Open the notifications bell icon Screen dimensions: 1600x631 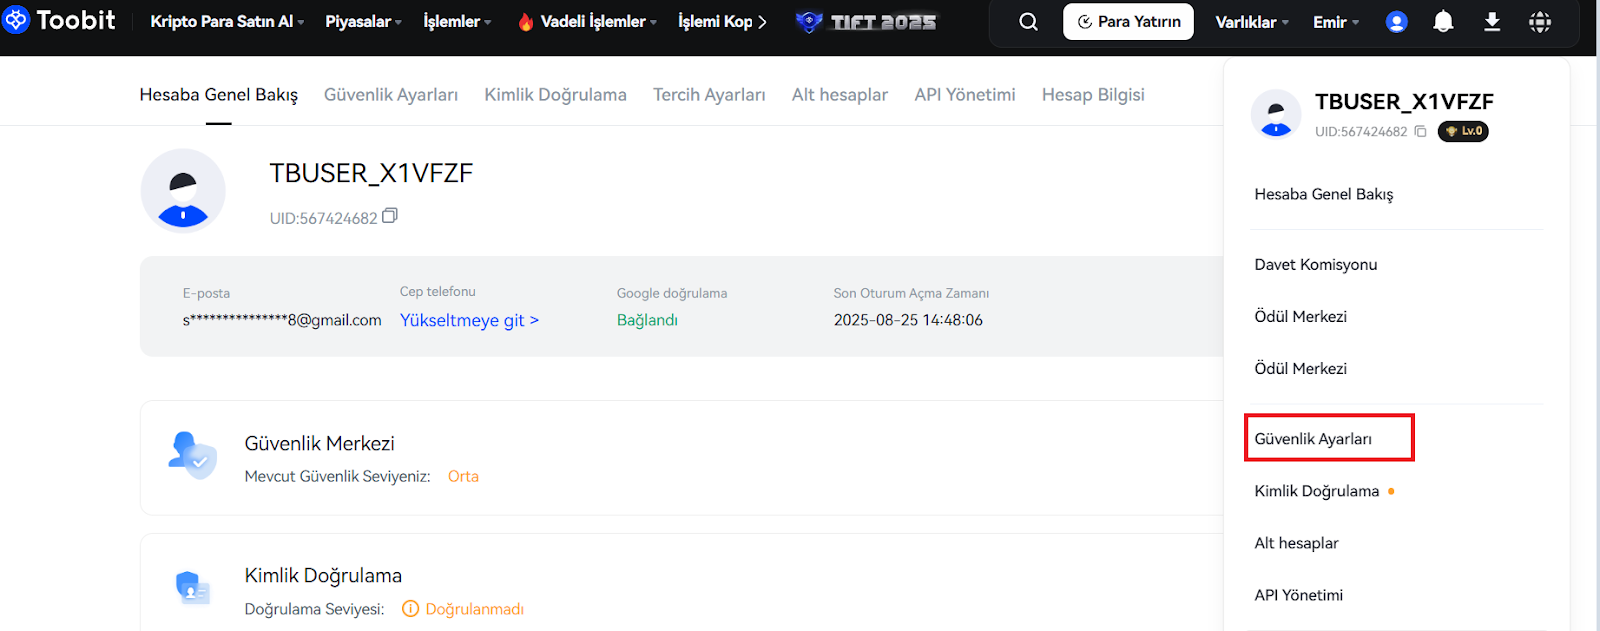1443,21
